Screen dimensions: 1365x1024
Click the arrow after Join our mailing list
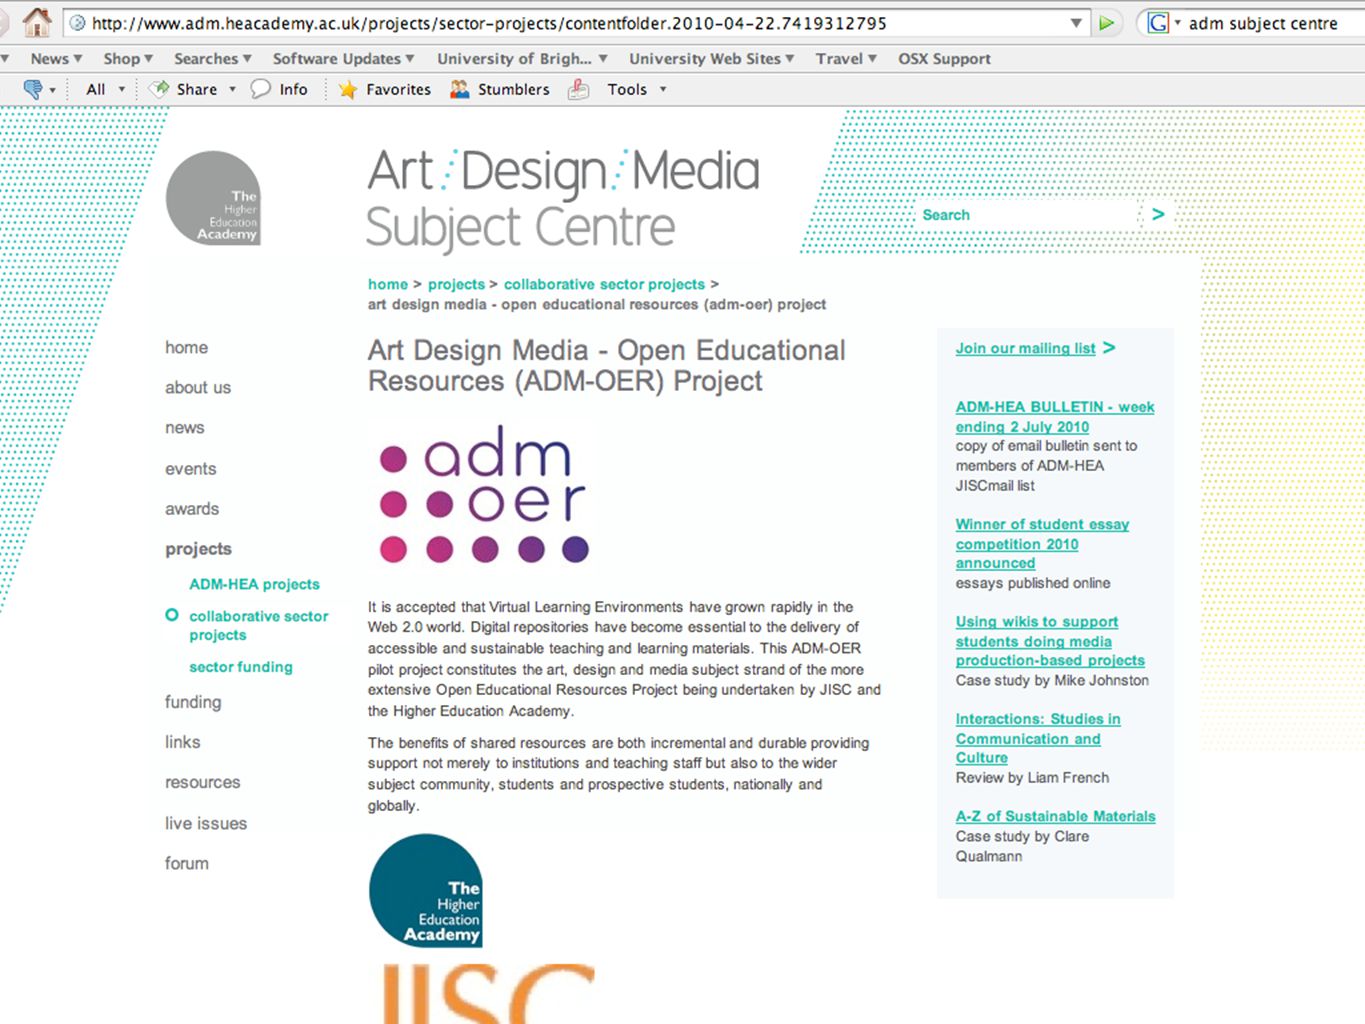1109,348
